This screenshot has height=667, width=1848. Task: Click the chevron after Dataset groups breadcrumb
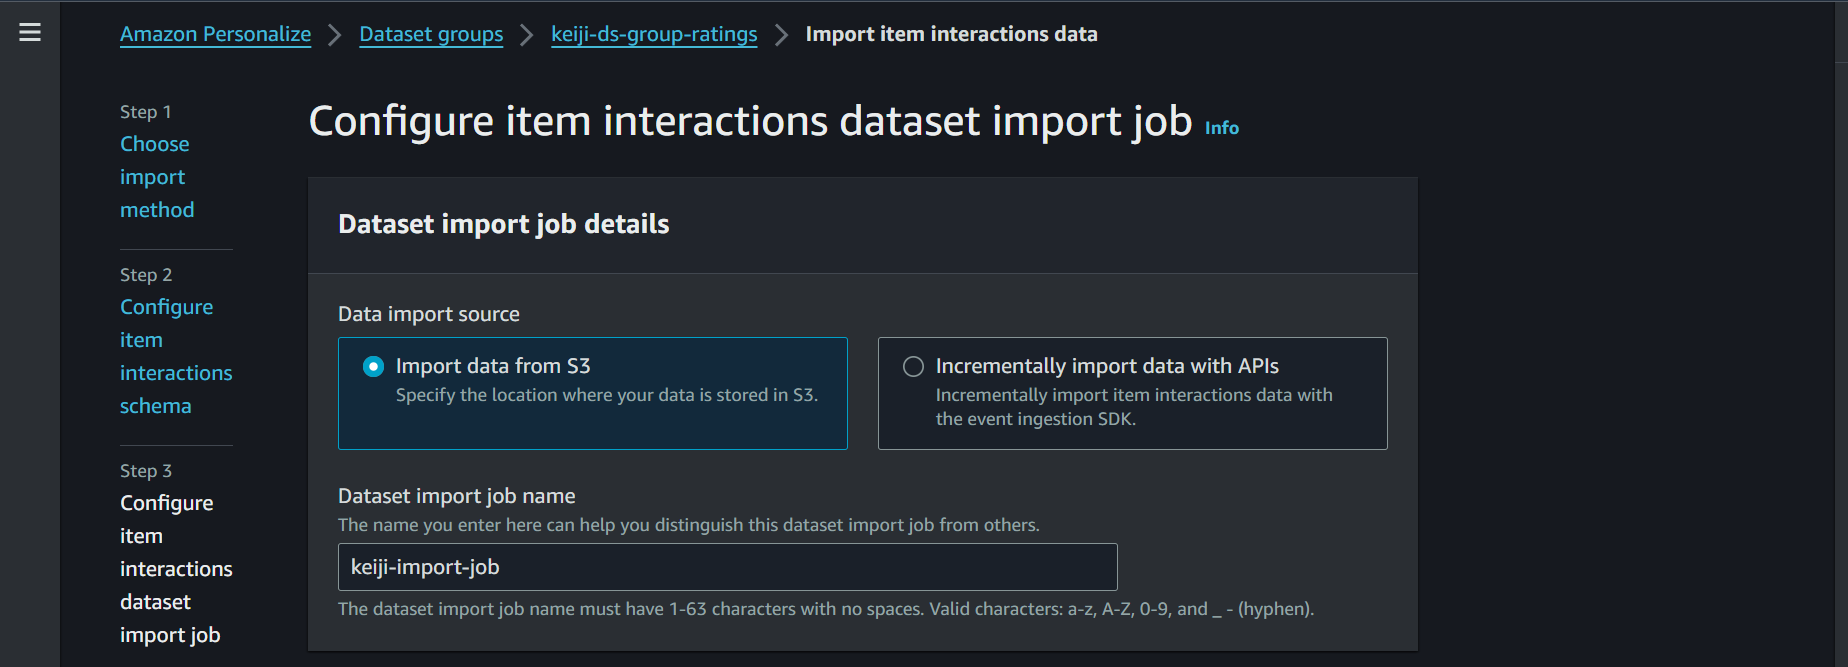(527, 35)
